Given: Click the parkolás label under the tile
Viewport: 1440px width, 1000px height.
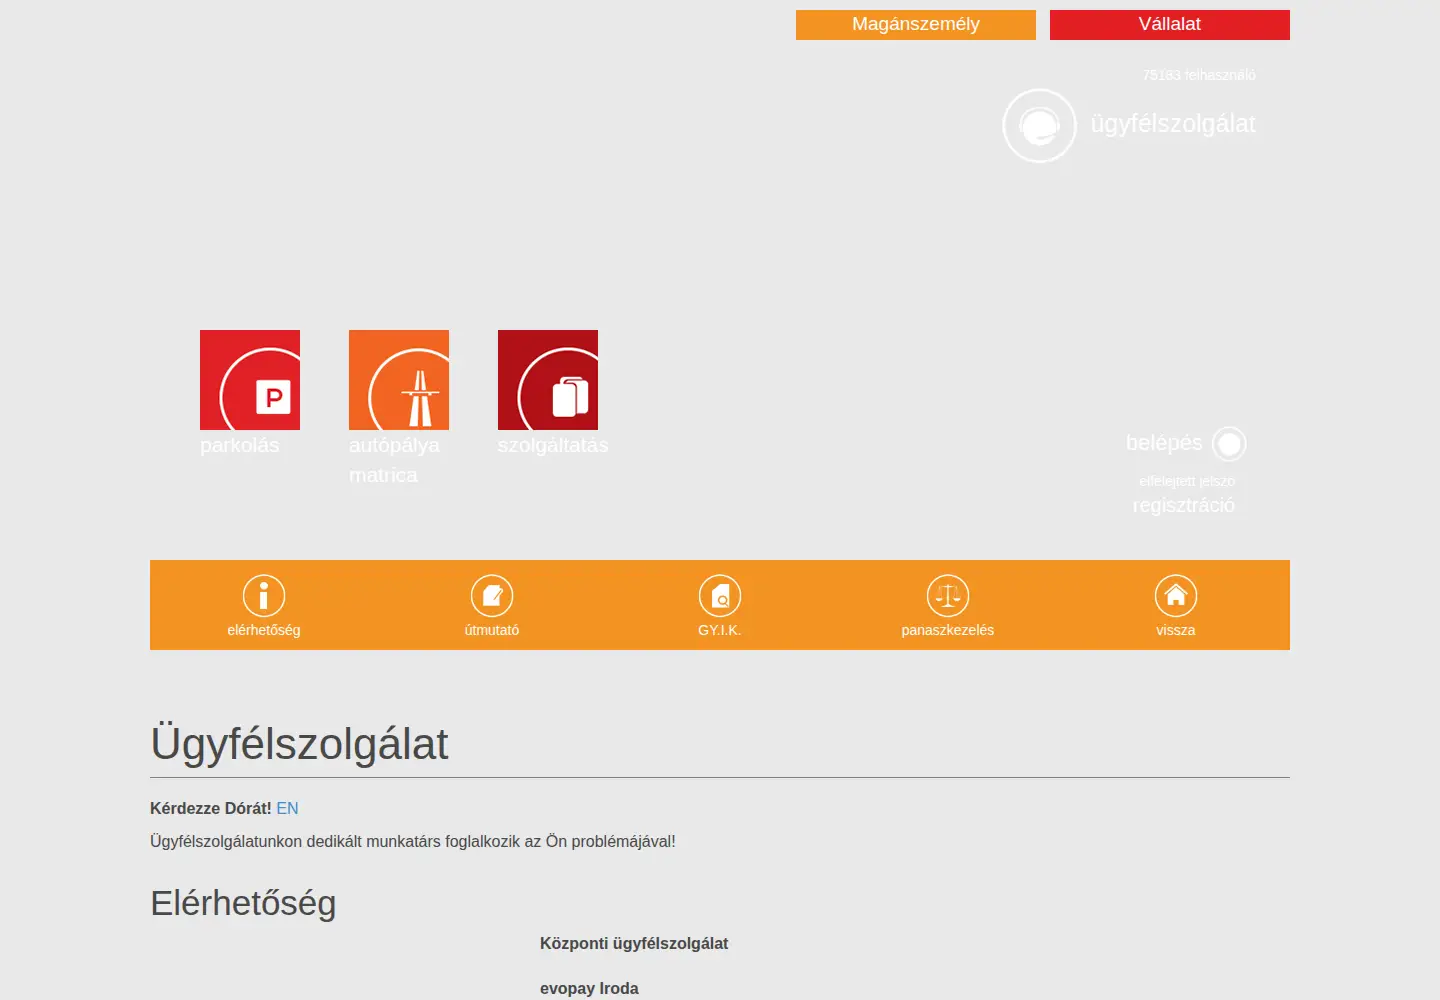Looking at the screenshot, I should (240, 445).
